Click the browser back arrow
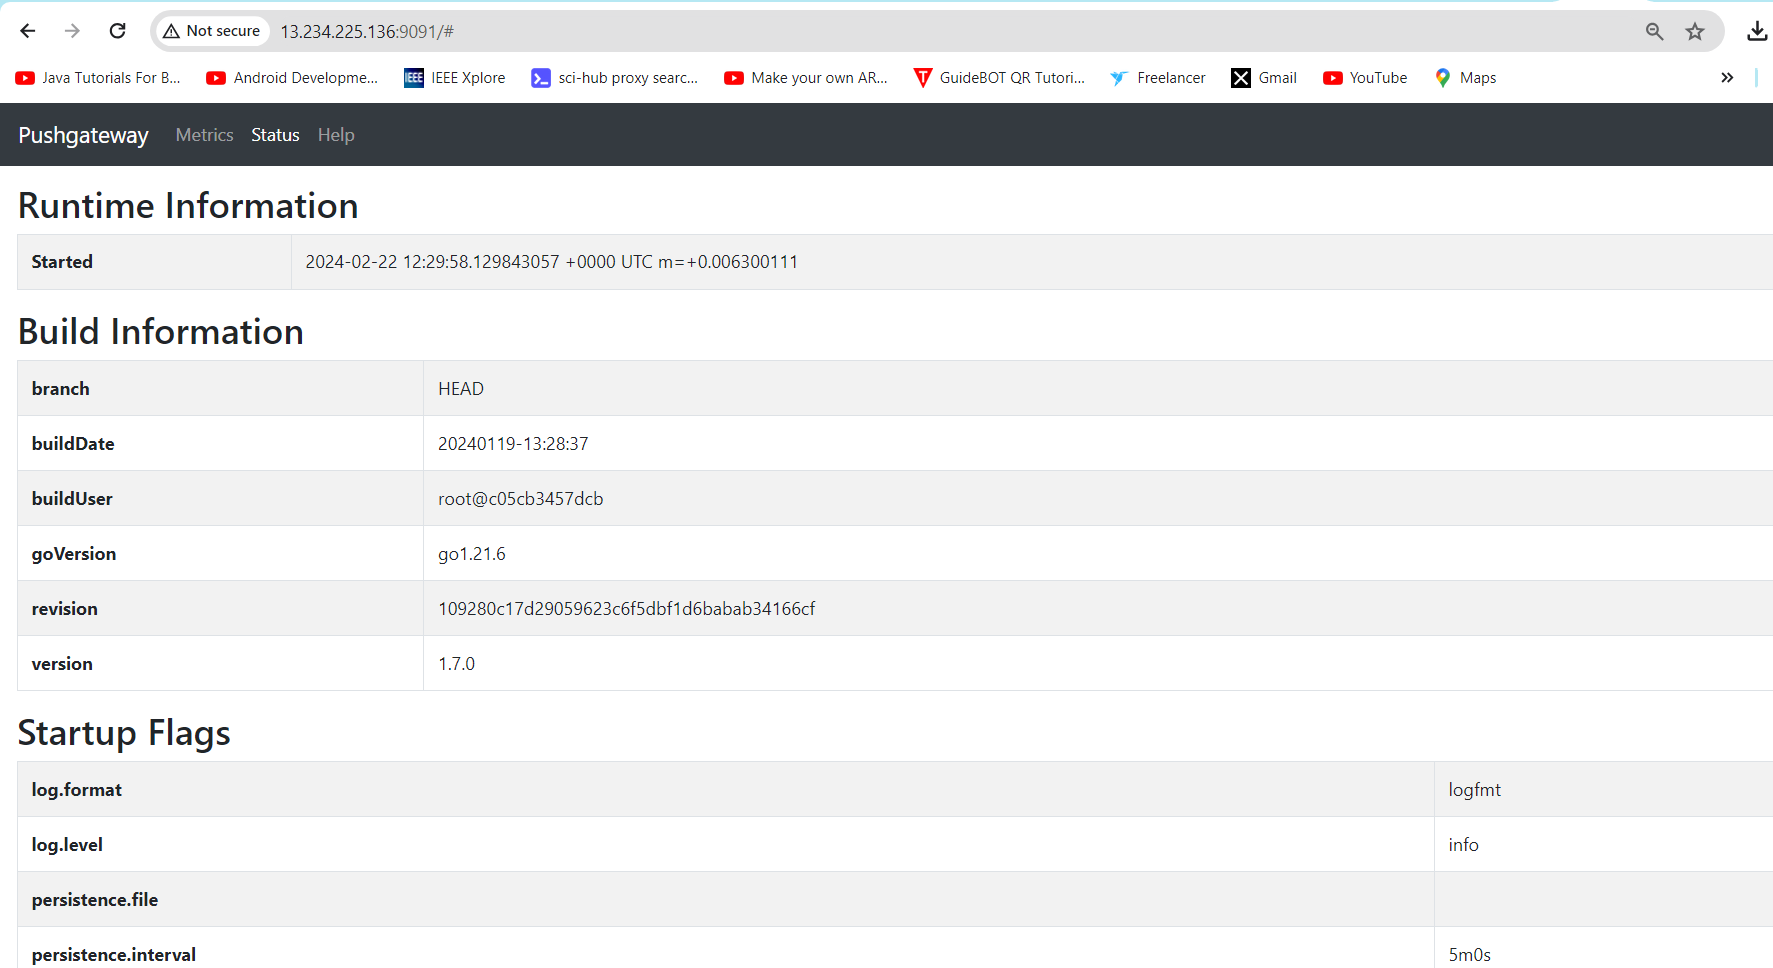Screen dimensions: 1773x968 (x=28, y=31)
